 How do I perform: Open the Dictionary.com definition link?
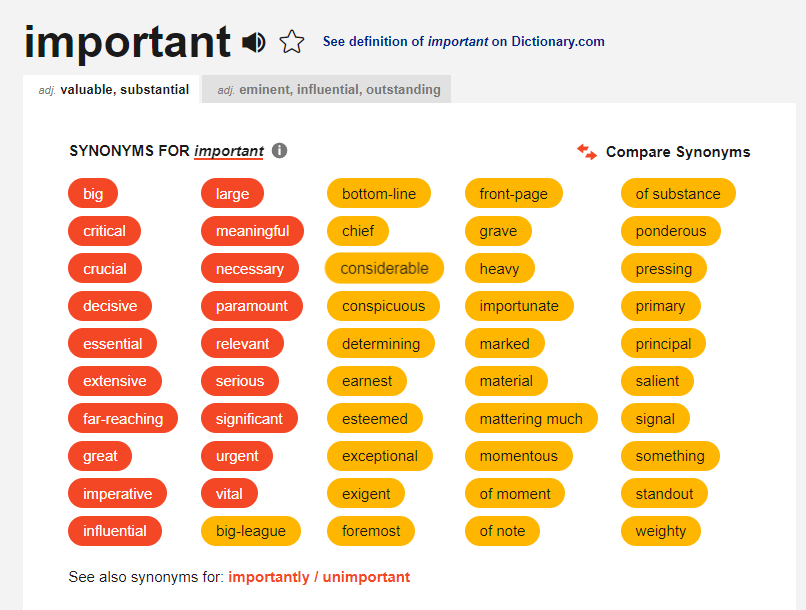click(464, 42)
